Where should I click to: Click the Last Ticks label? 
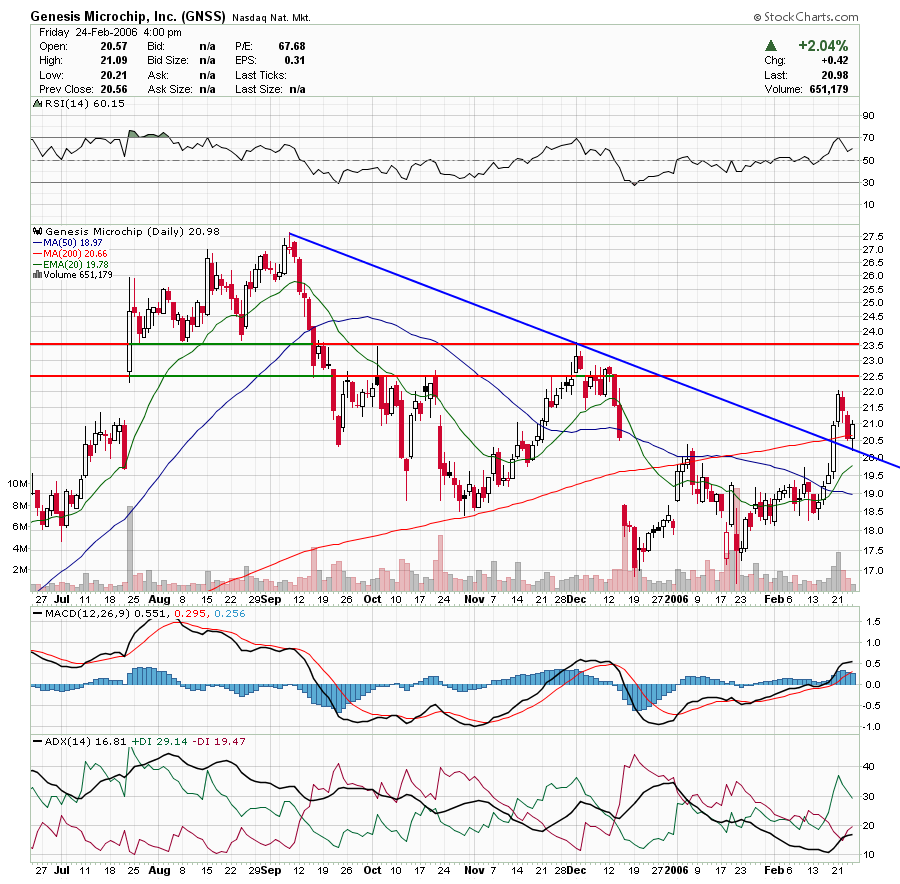tap(261, 75)
